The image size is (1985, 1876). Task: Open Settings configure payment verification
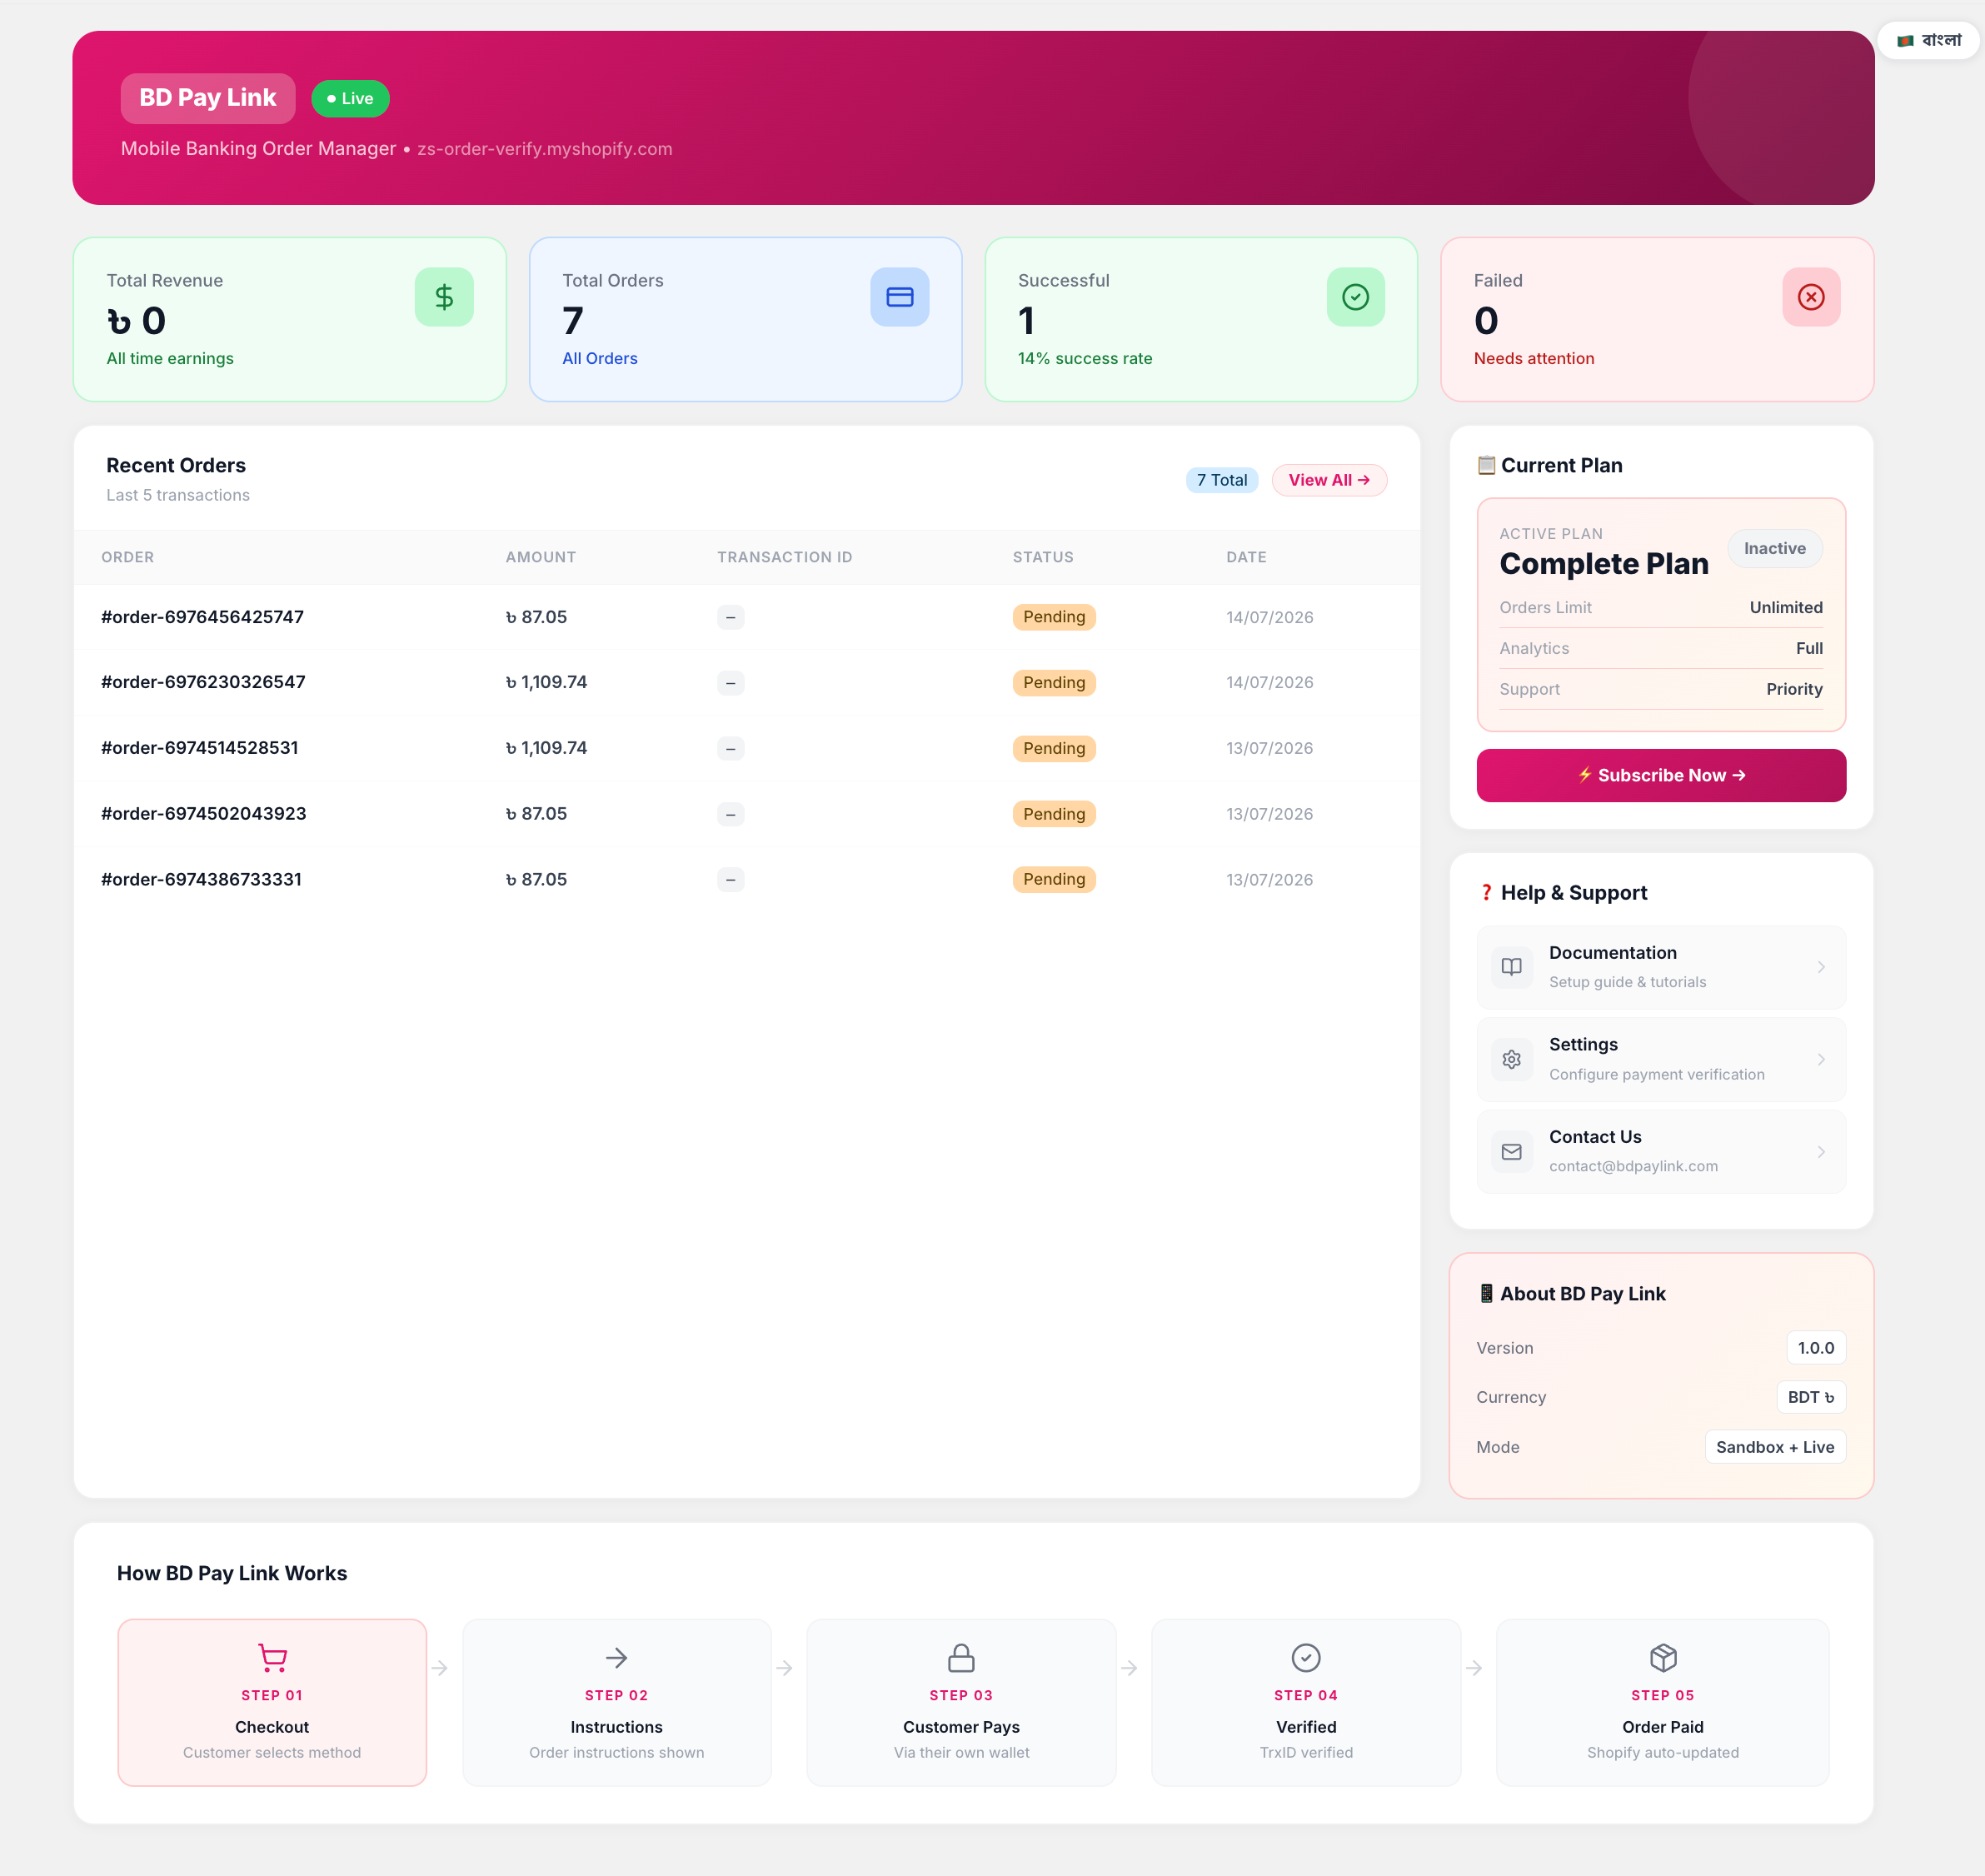[x=1661, y=1059]
